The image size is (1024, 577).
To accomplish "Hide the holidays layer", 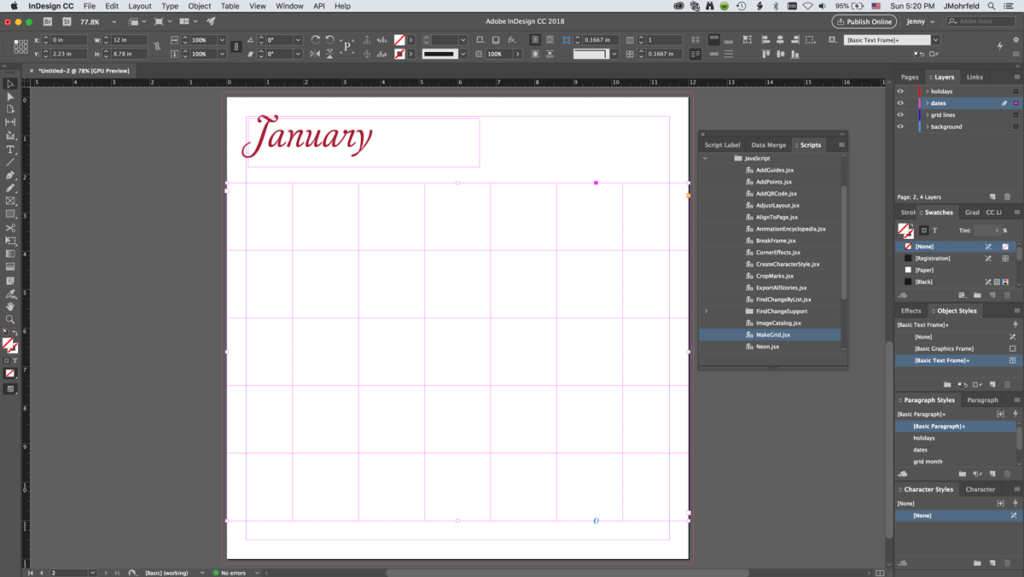I will (900, 91).
